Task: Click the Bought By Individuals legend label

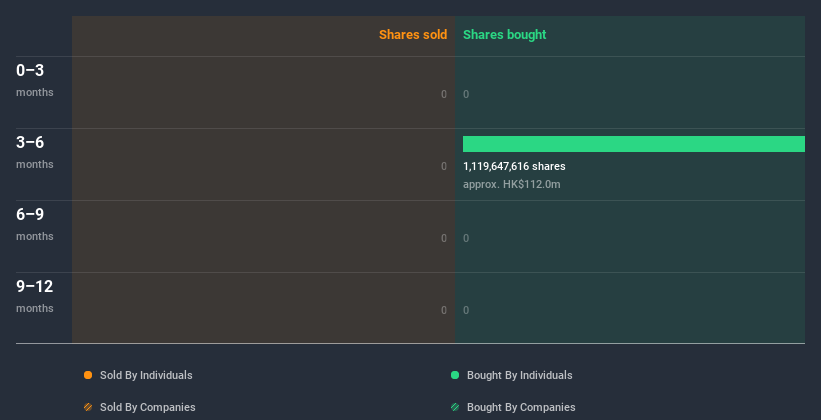Action: pyautogui.click(x=519, y=375)
